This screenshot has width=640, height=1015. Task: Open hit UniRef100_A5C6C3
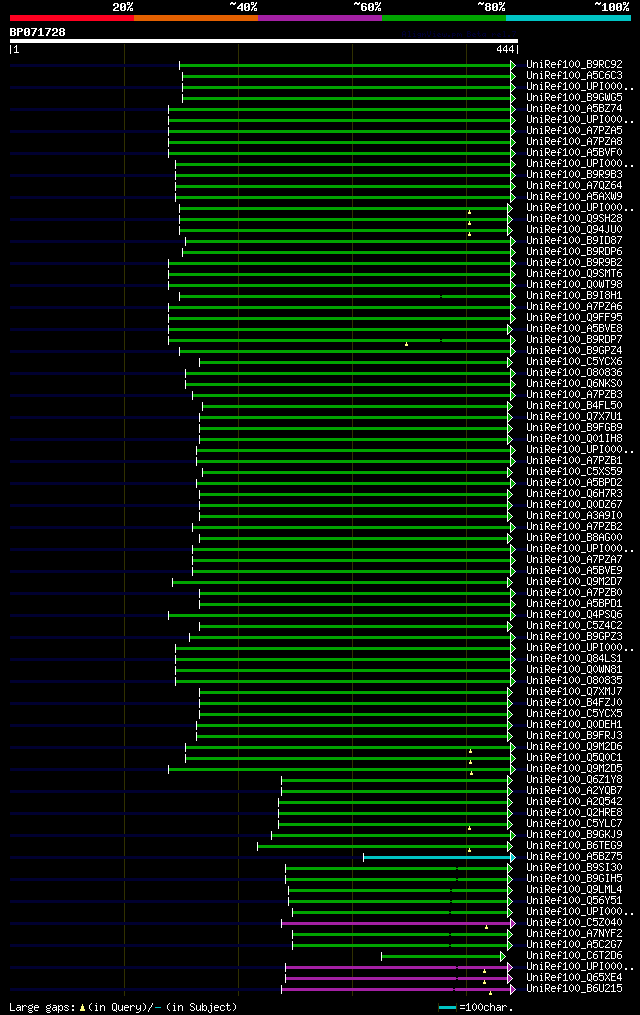pos(574,76)
